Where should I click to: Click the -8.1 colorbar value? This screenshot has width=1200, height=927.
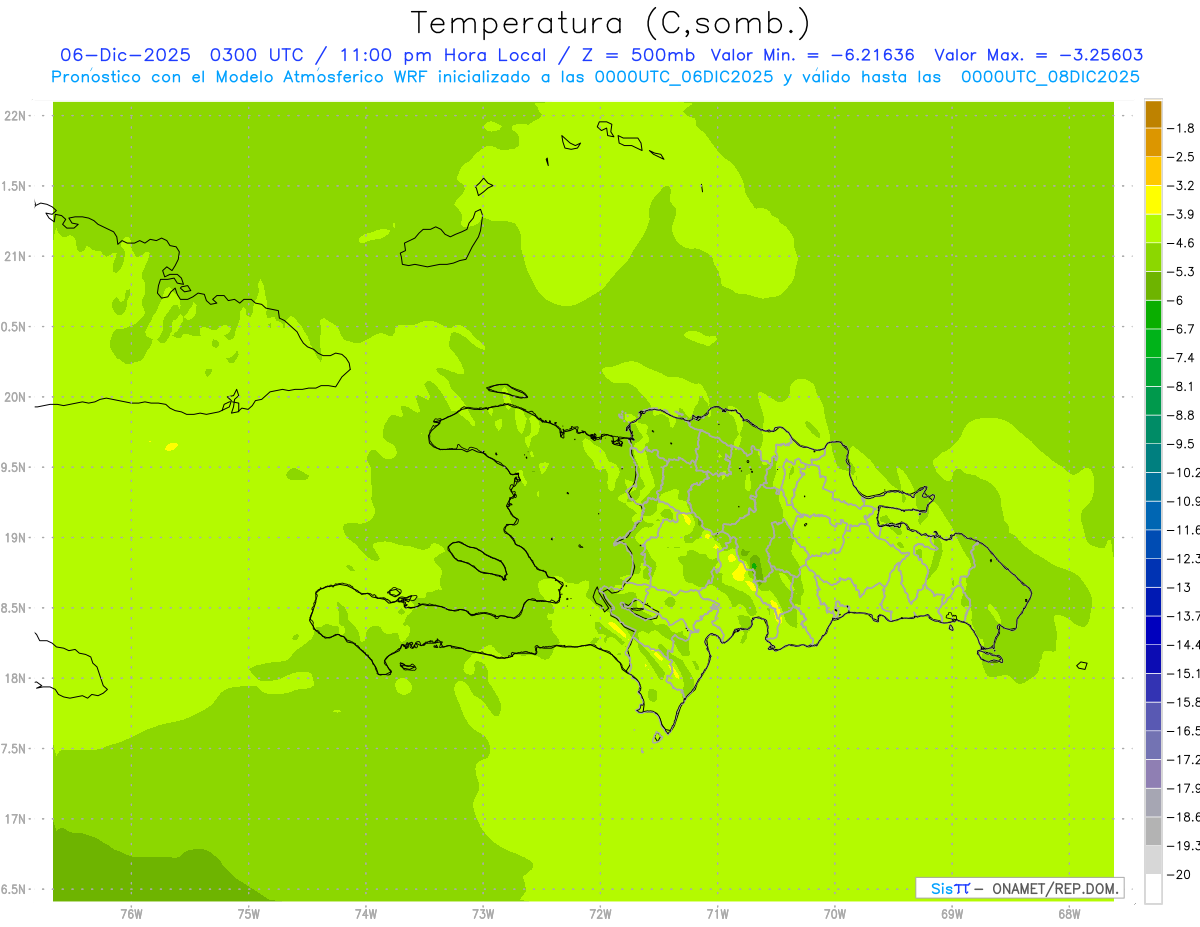(x=1181, y=386)
